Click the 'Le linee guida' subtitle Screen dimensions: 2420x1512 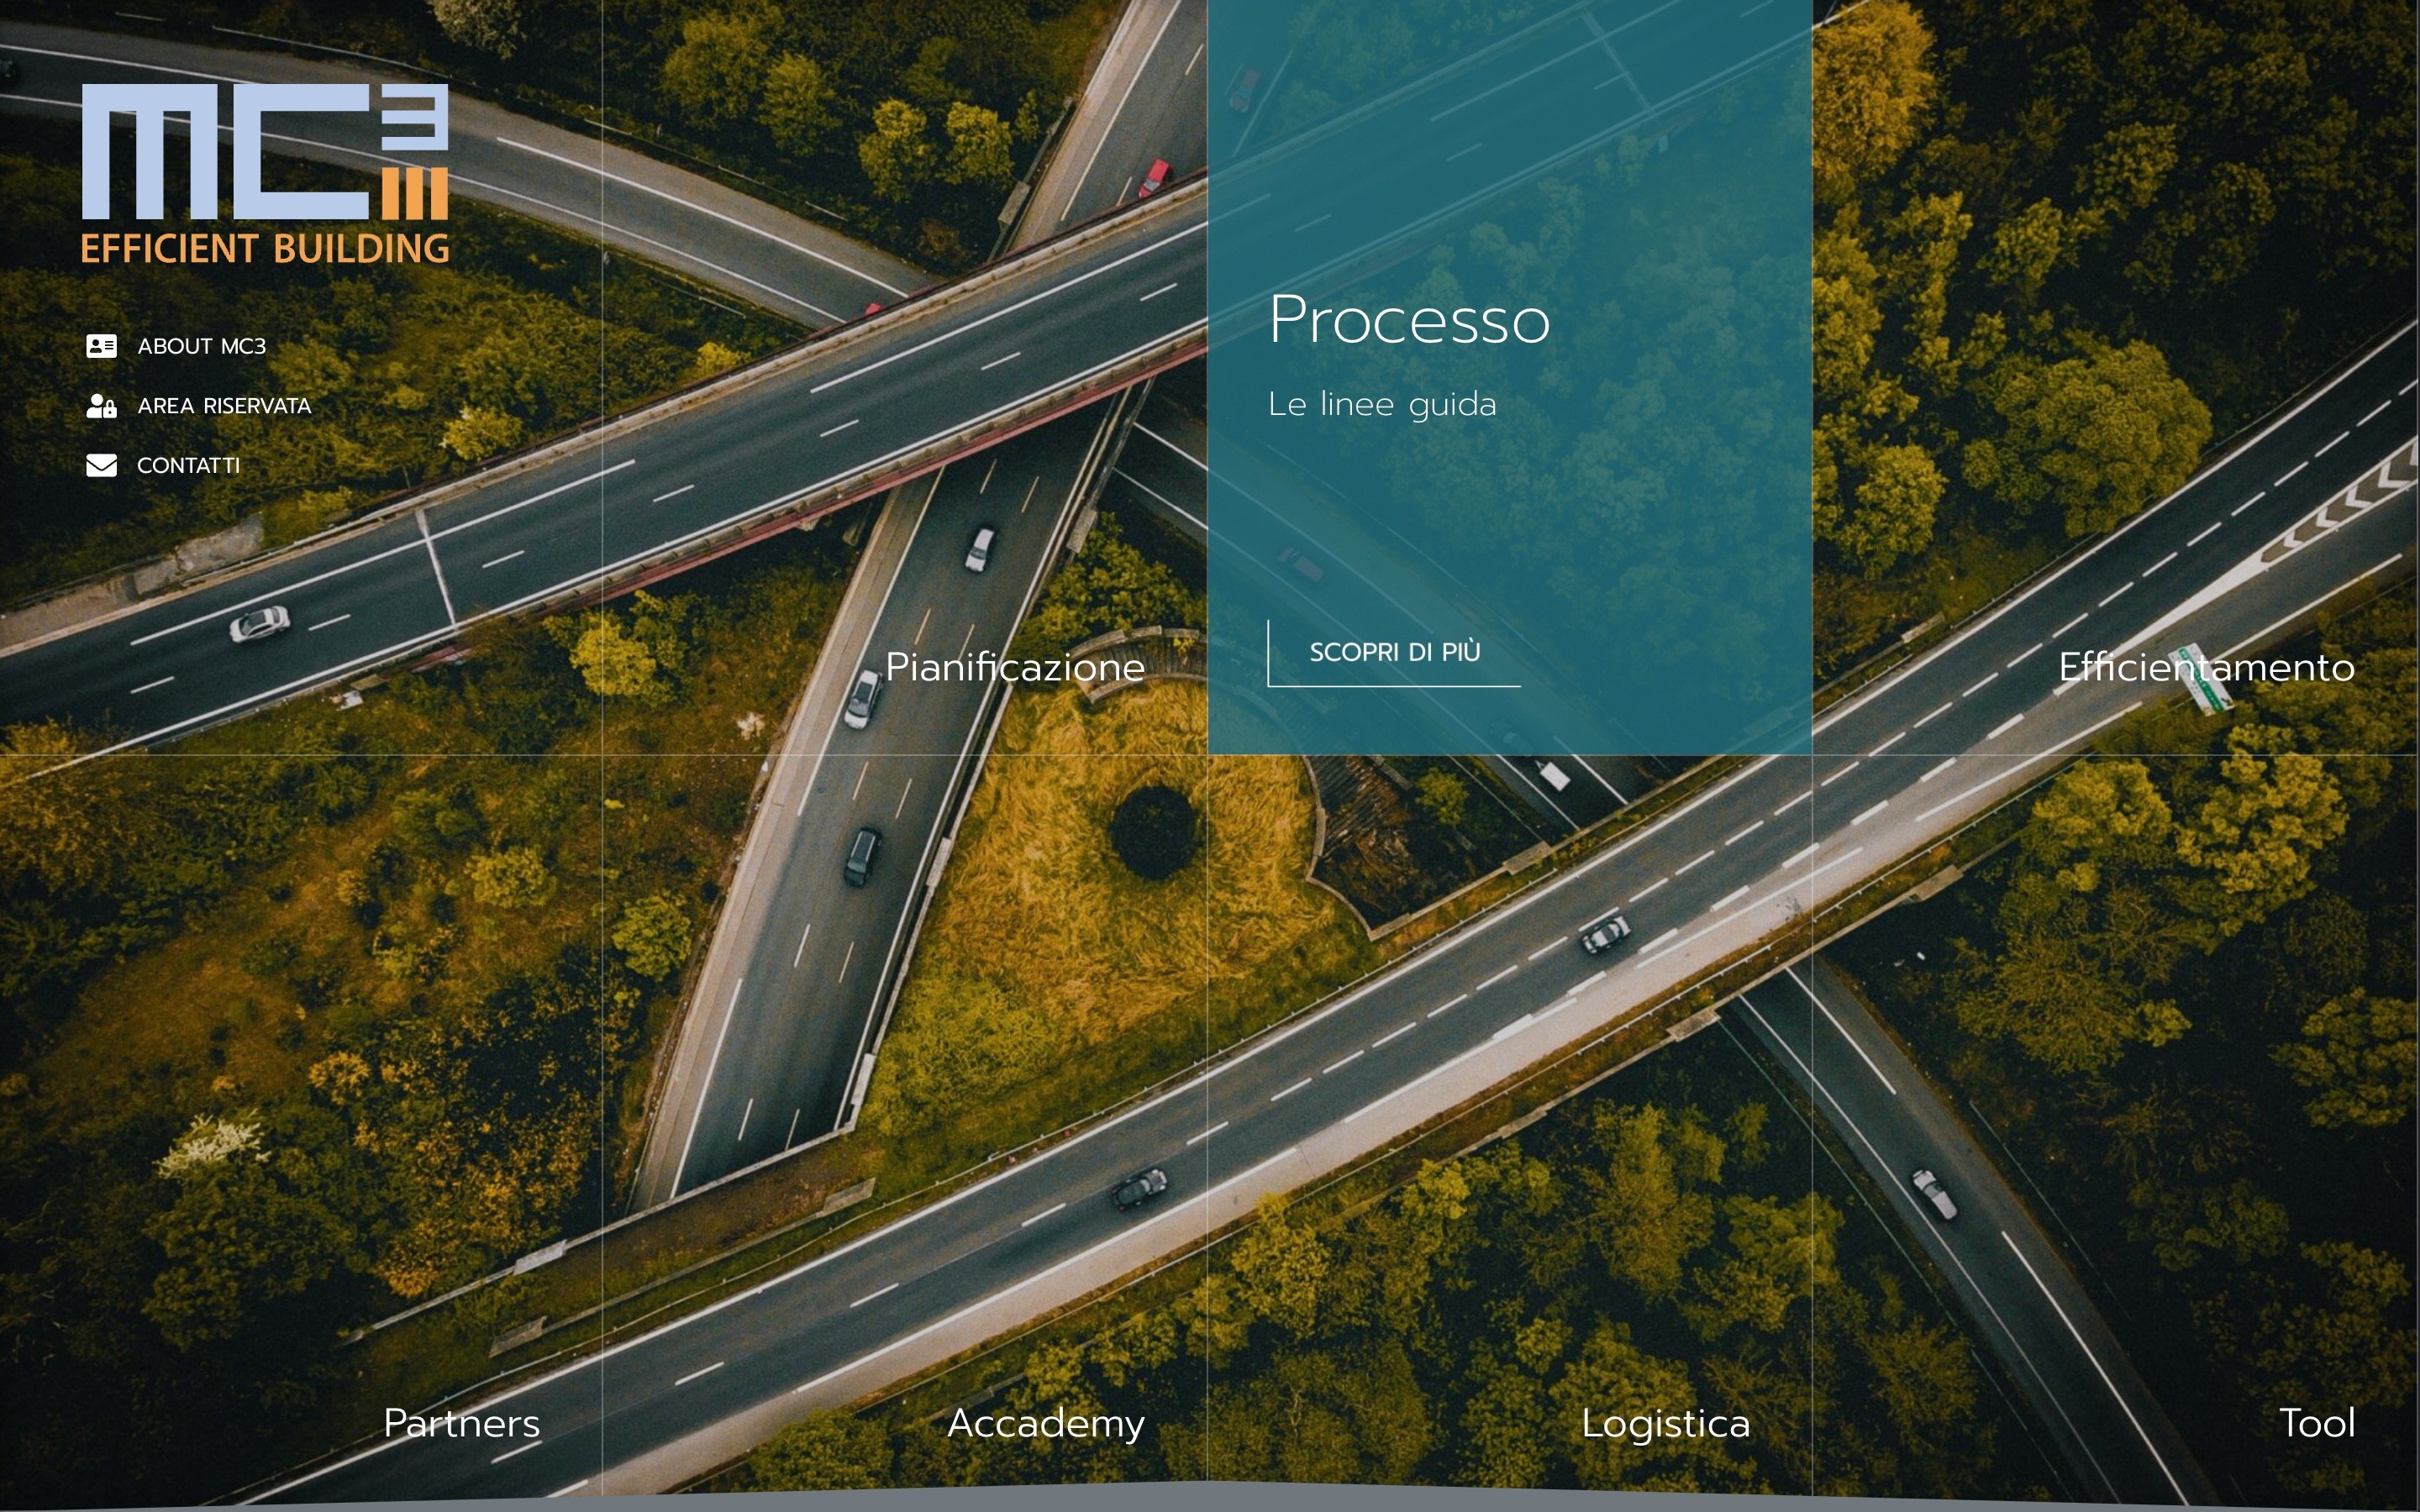click(1382, 405)
